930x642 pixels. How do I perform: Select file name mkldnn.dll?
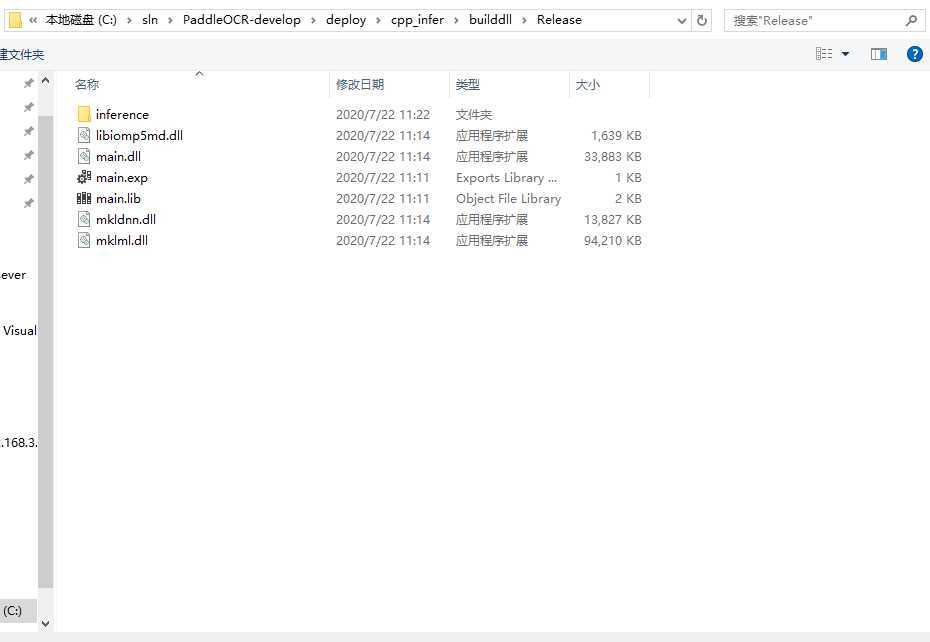[x=126, y=220]
